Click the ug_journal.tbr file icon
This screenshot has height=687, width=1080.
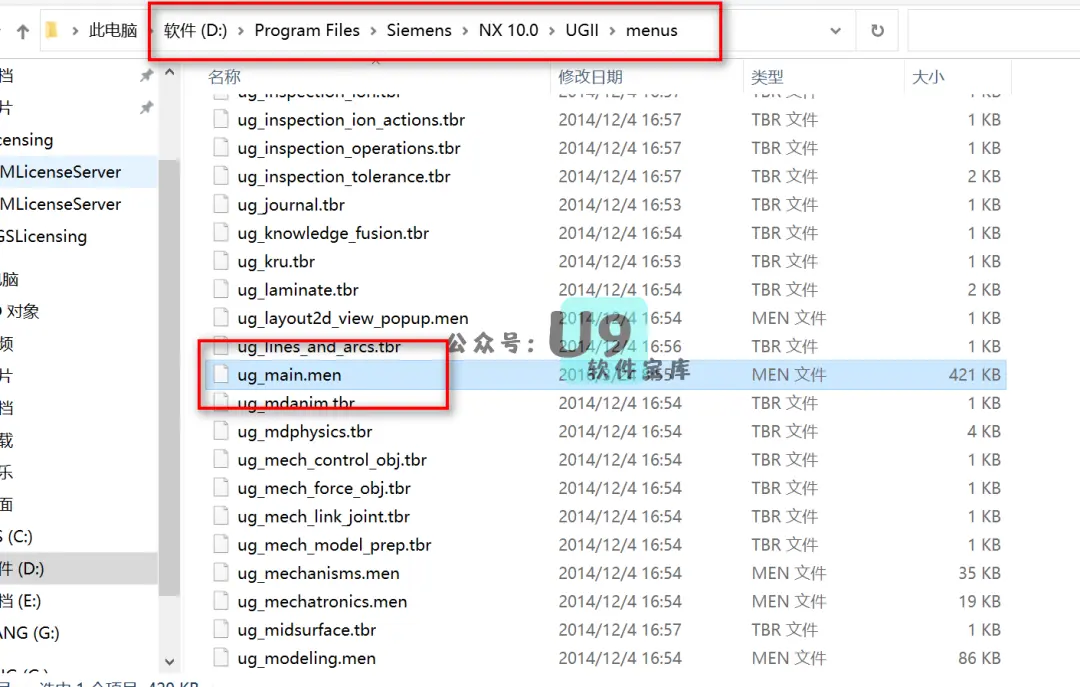click(x=221, y=204)
